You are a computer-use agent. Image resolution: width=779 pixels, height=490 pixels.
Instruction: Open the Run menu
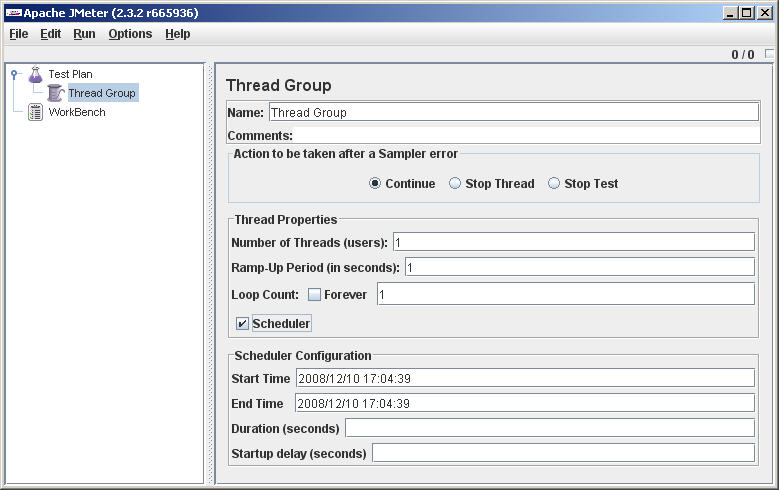(84, 34)
